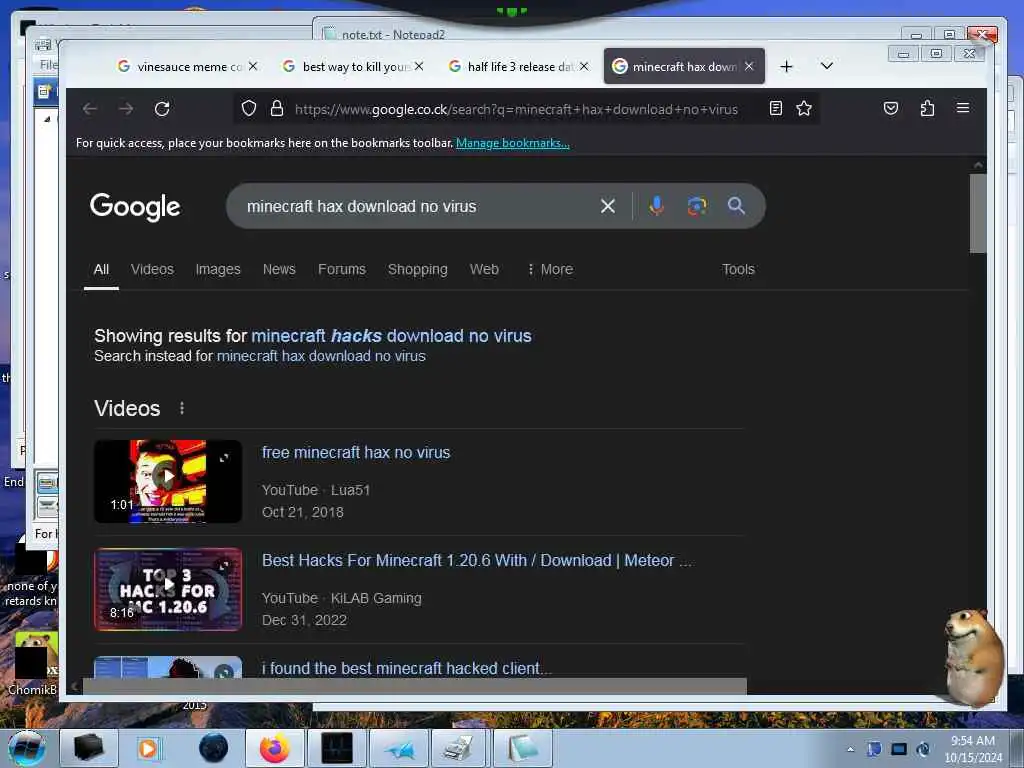Open Firefox from the taskbar
Screen dimensions: 1024x768
tap(274, 748)
